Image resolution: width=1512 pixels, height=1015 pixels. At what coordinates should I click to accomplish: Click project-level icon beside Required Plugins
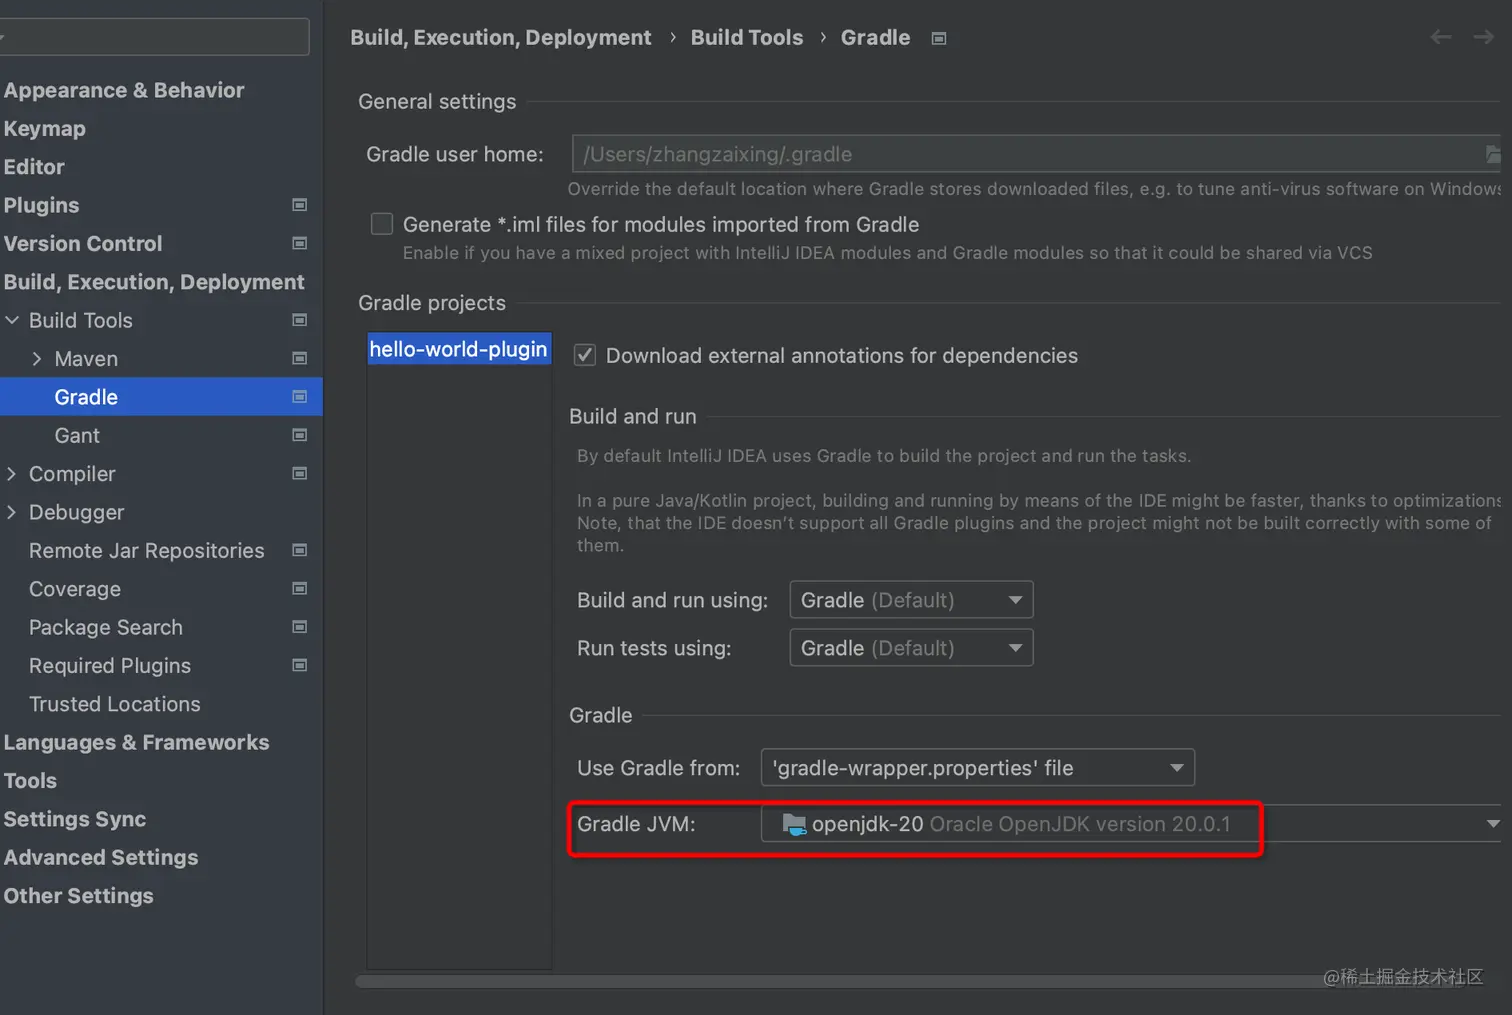tap(299, 665)
